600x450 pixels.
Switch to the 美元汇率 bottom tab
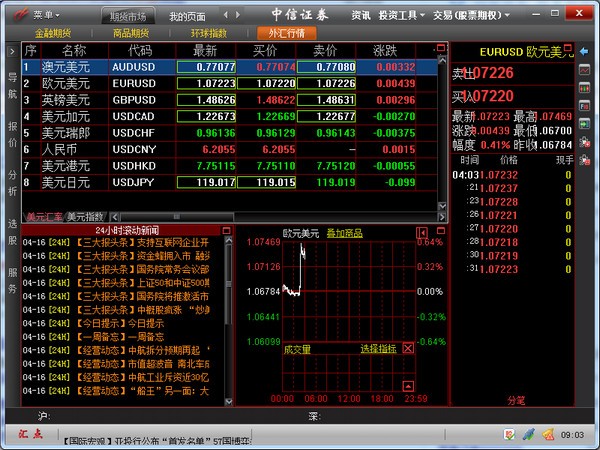tap(44, 217)
